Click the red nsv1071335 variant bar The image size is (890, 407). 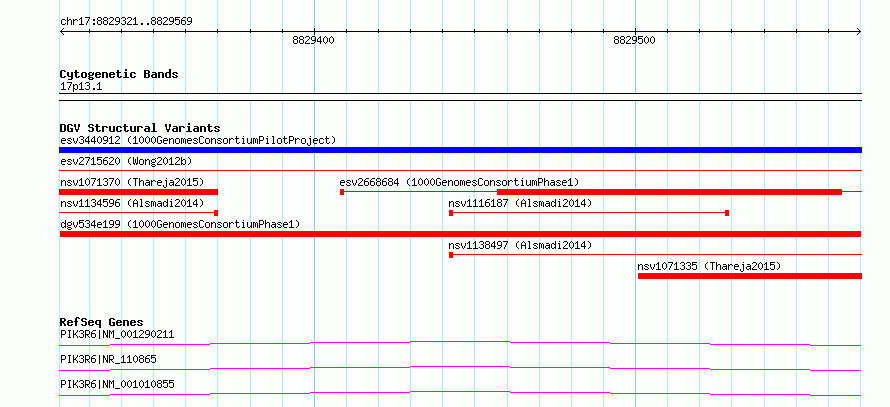click(750, 276)
